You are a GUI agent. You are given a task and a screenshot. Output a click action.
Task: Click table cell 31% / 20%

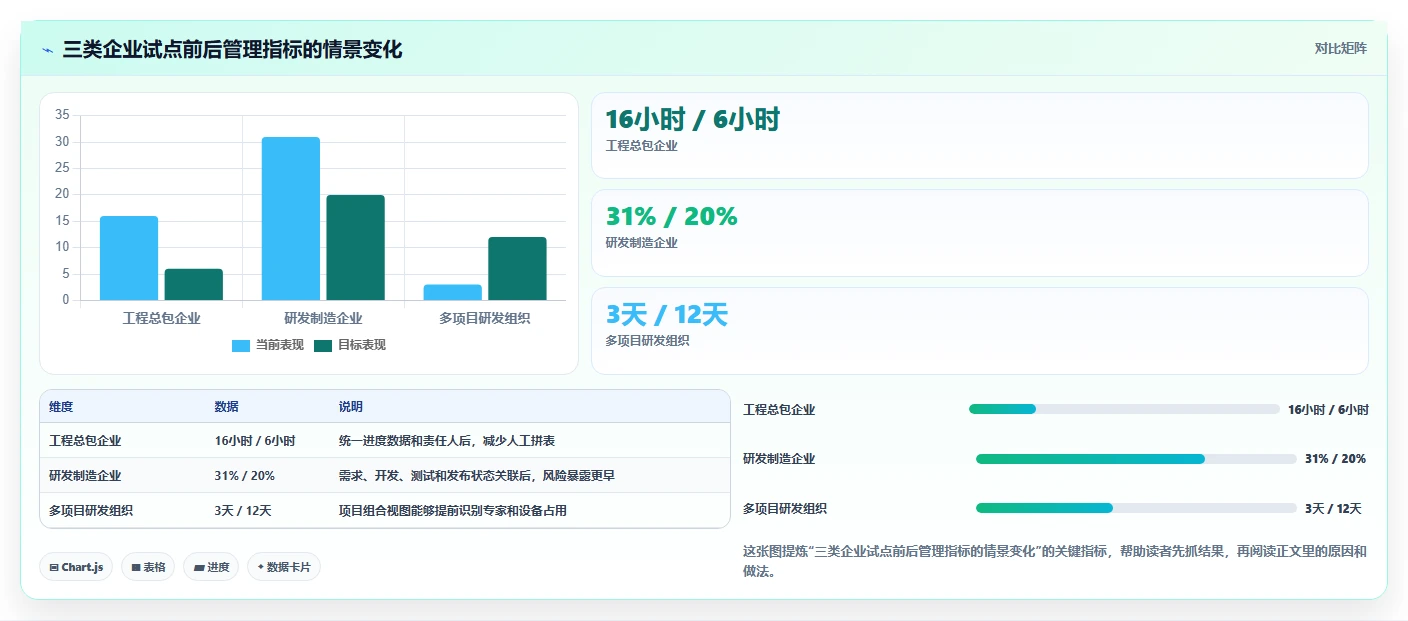[244, 476]
